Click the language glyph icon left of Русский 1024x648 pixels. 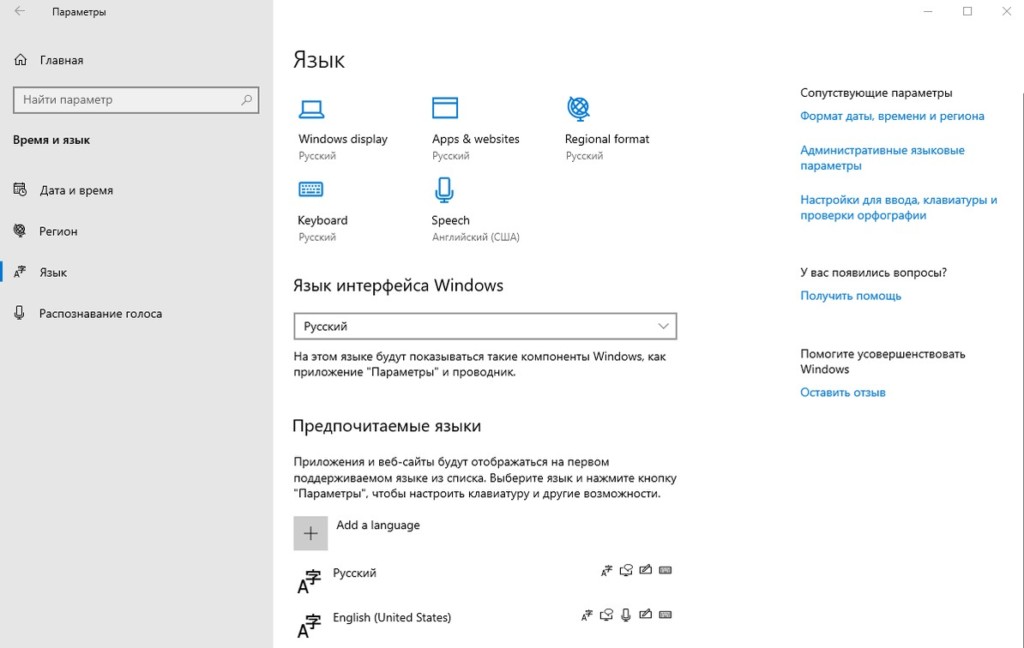click(x=310, y=581)
